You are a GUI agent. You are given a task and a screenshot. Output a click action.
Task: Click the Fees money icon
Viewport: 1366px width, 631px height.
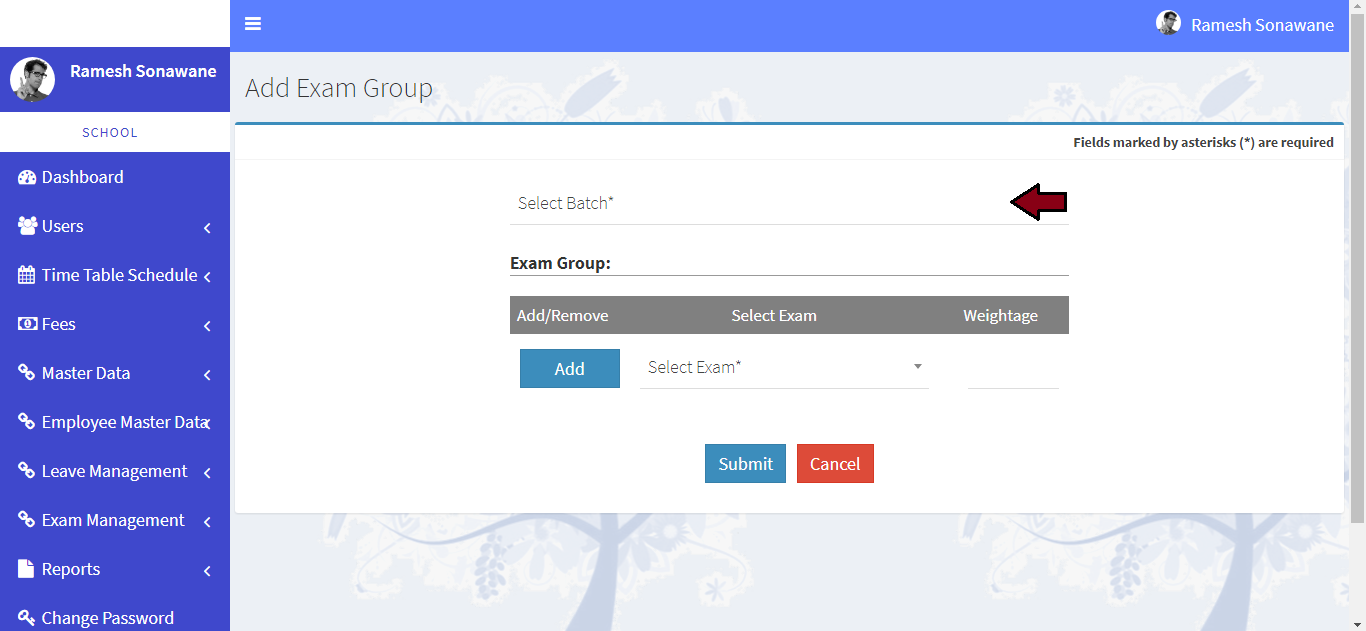[x=27, y=324]
